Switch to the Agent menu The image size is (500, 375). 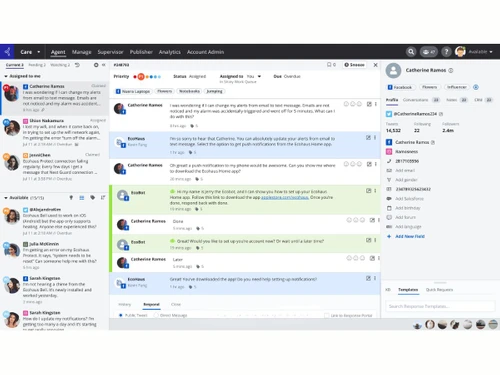pos(58,52)
